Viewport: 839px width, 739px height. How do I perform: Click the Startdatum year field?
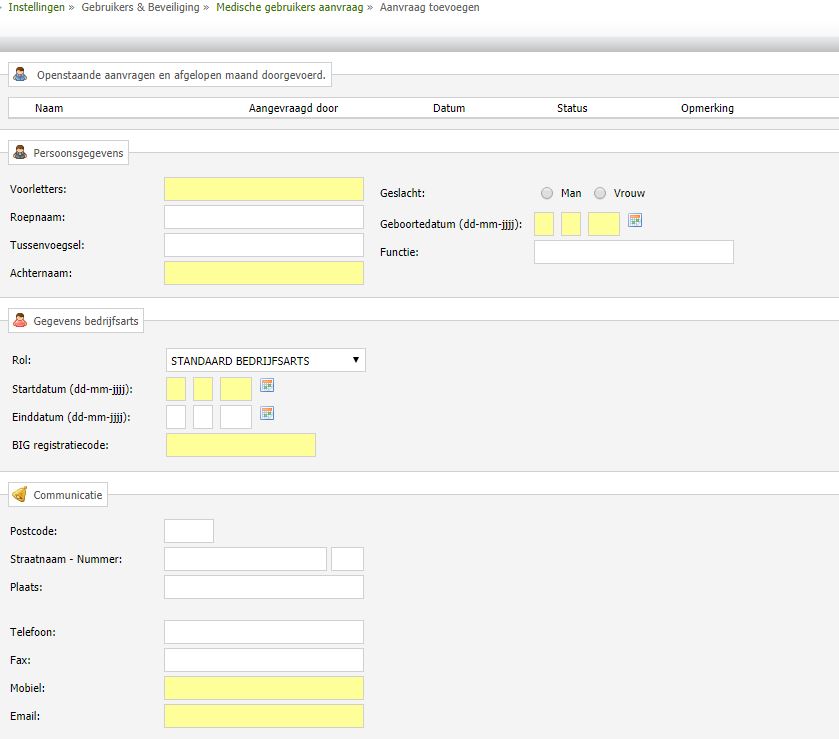pyautogui.click(x=236, y=389)
